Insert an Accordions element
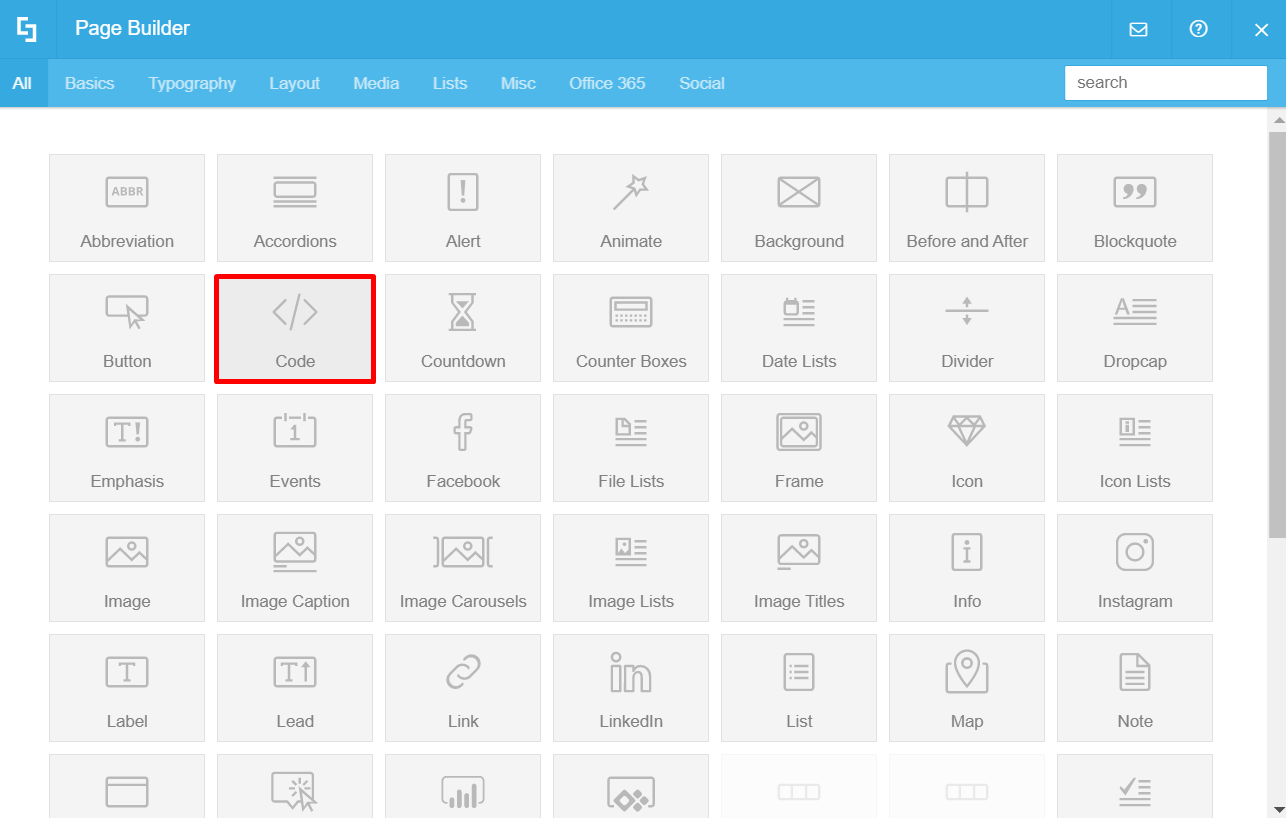The image size is (1286, 818). [294, 208]
